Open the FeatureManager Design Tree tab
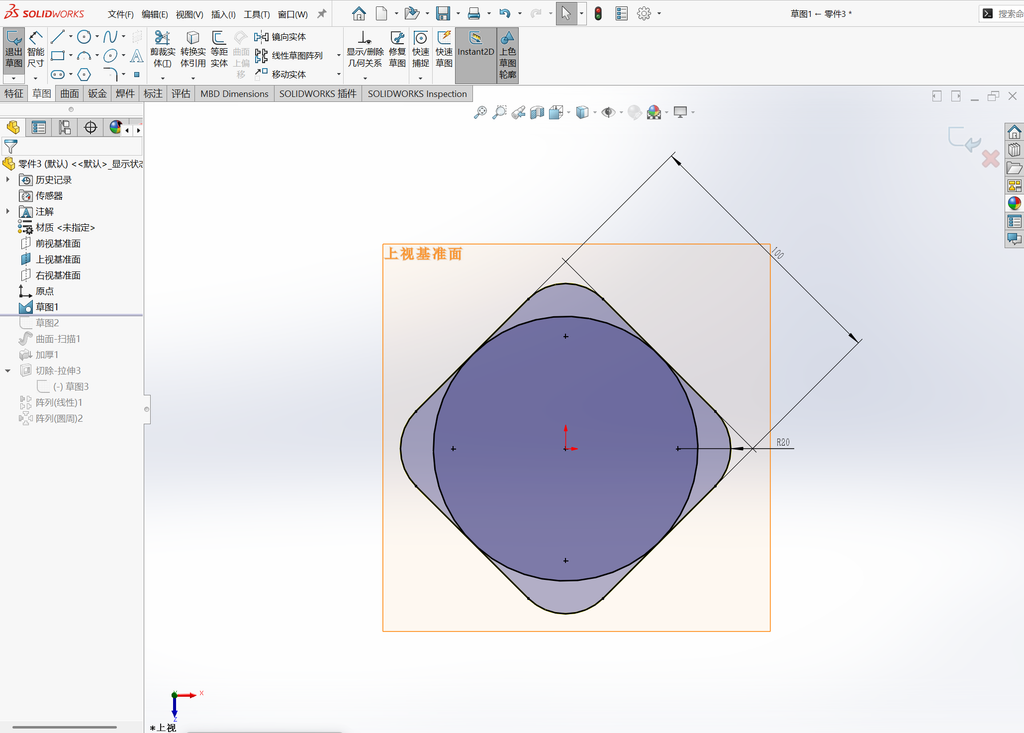Screen dimensions: 1024x733 click(x=13, y=127)
